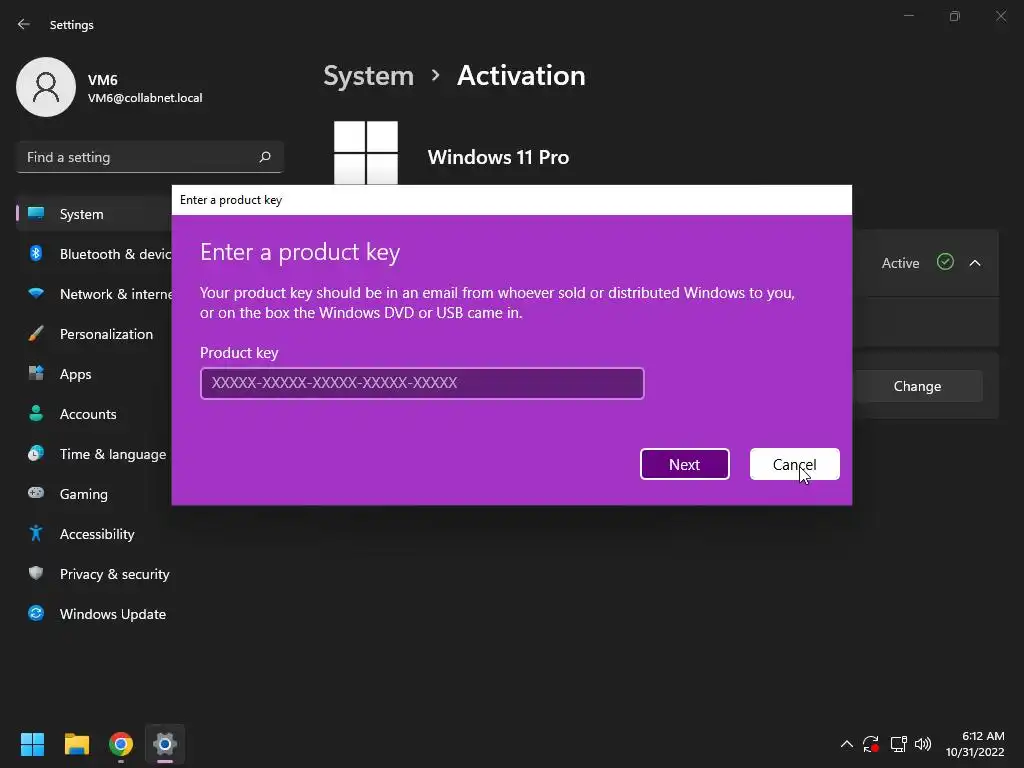Open the Personalization brush icon
The height and width of the screenshot is (768, 1024).
36,334
